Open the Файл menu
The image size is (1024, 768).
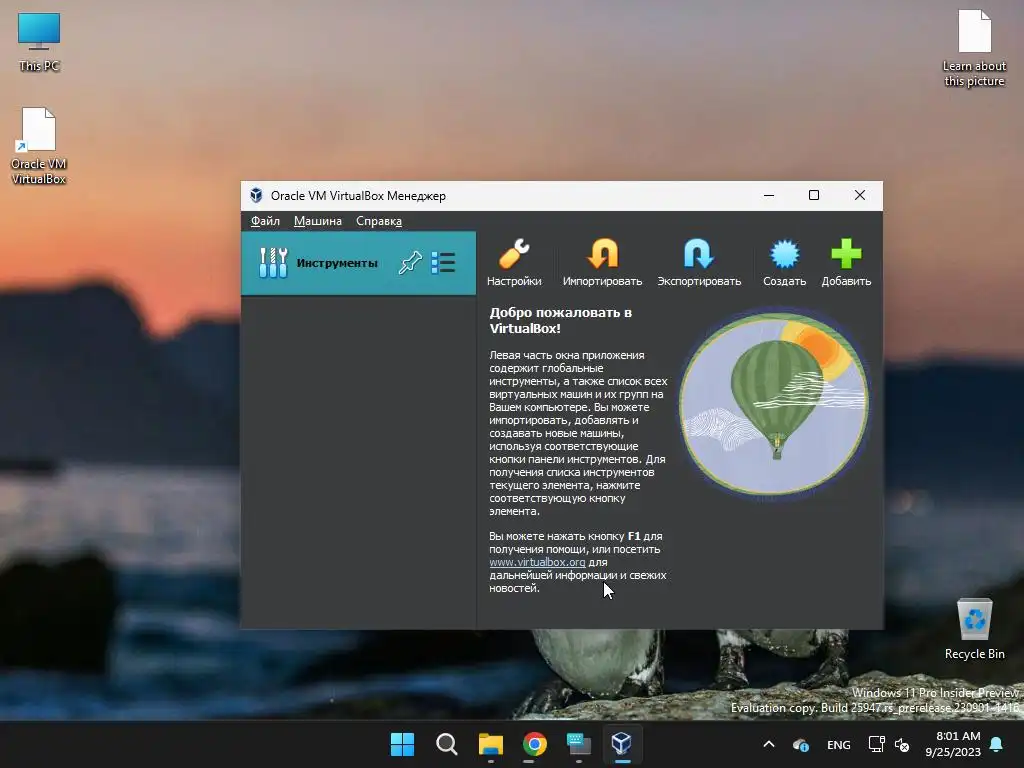point(265,221)
